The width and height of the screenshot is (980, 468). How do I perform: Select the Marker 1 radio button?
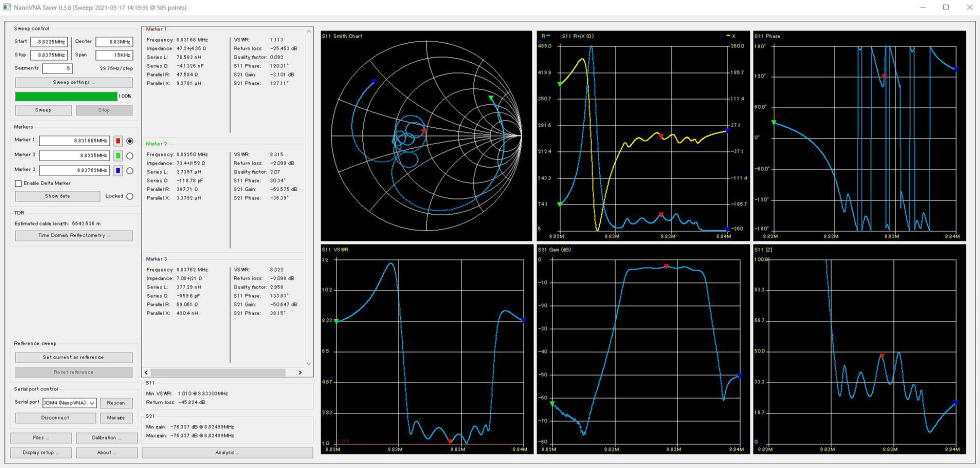(x=130, y=141)
